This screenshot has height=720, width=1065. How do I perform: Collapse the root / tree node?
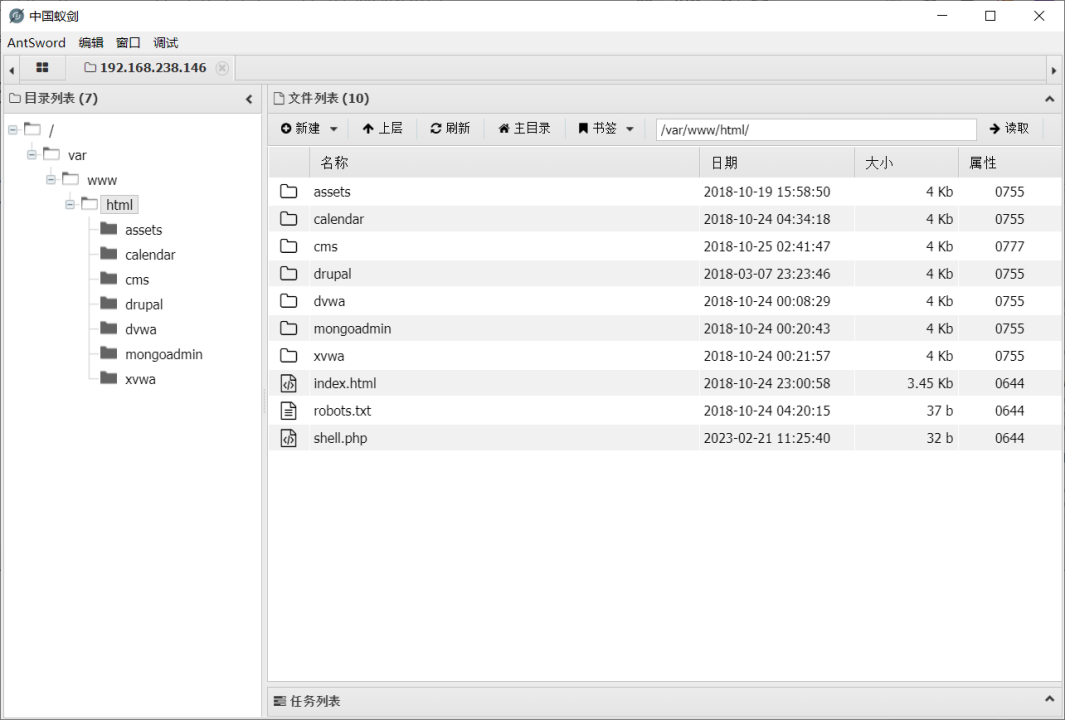[x=13, y=130]
